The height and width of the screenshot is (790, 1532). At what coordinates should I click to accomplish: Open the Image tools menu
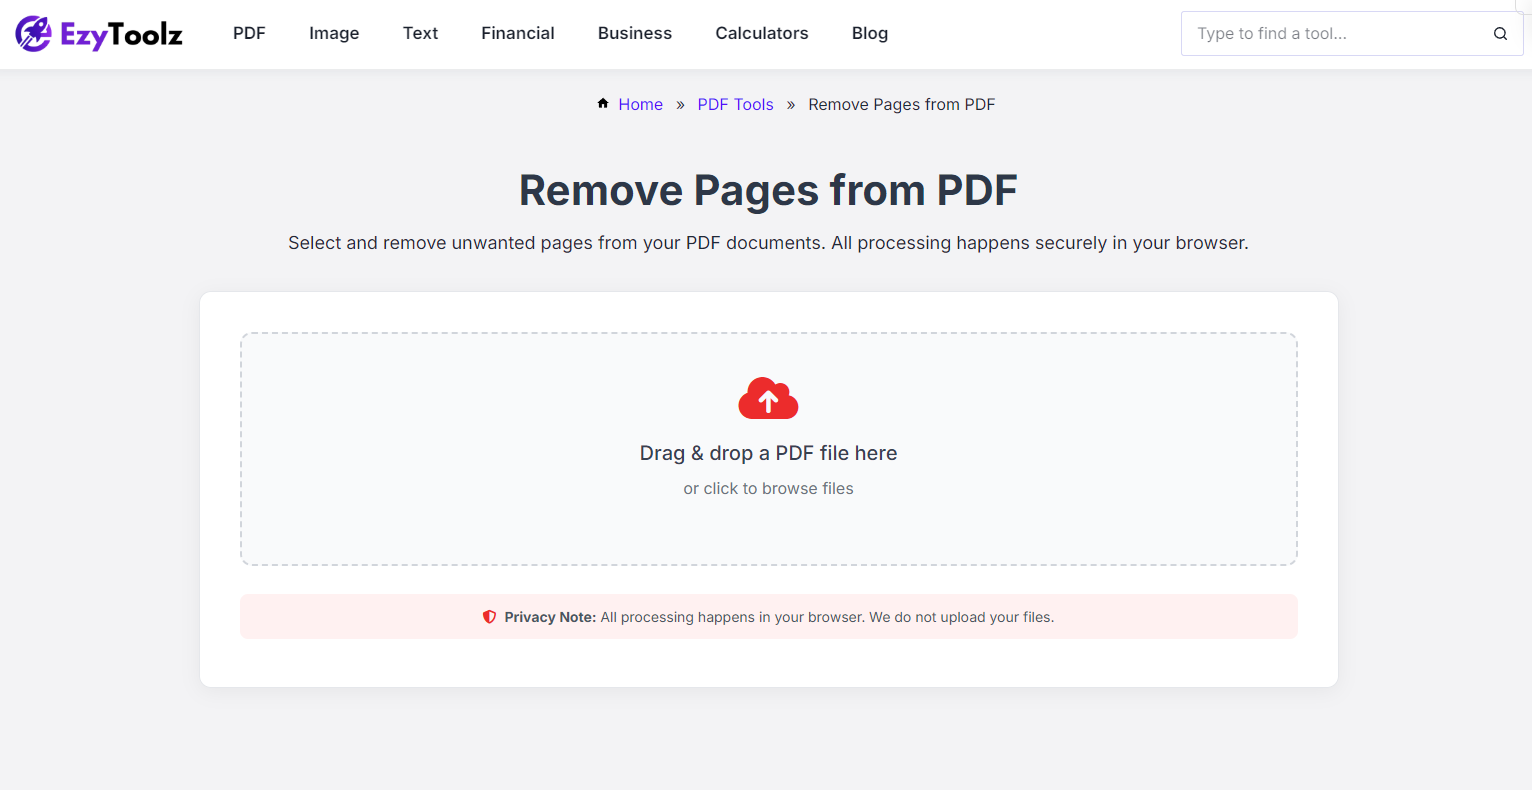coord(333,33)
